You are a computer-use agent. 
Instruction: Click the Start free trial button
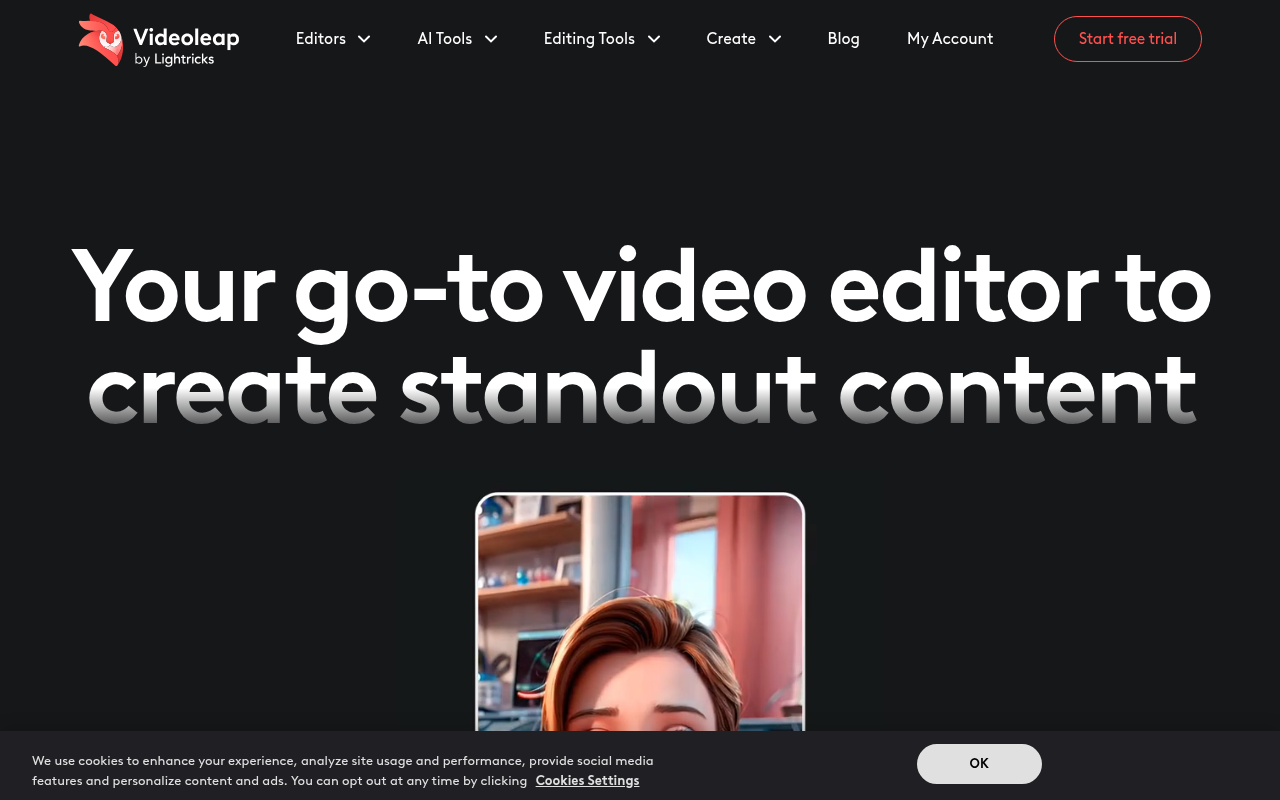pyautogui.click(x=1127, y=39)
